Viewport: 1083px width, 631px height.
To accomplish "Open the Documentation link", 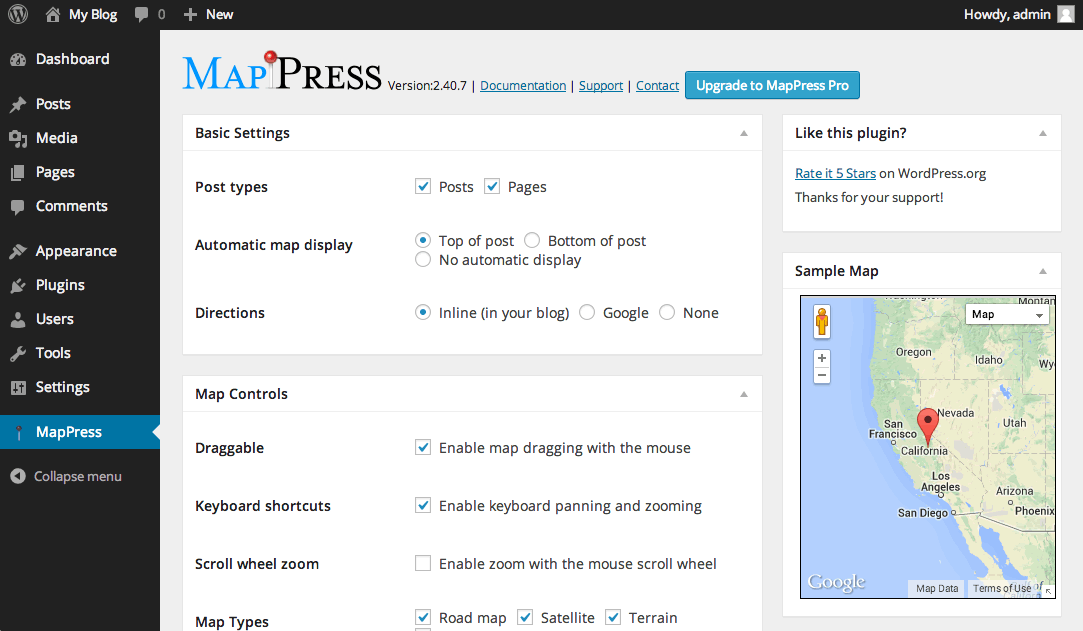I will click(x=523, y=86).
